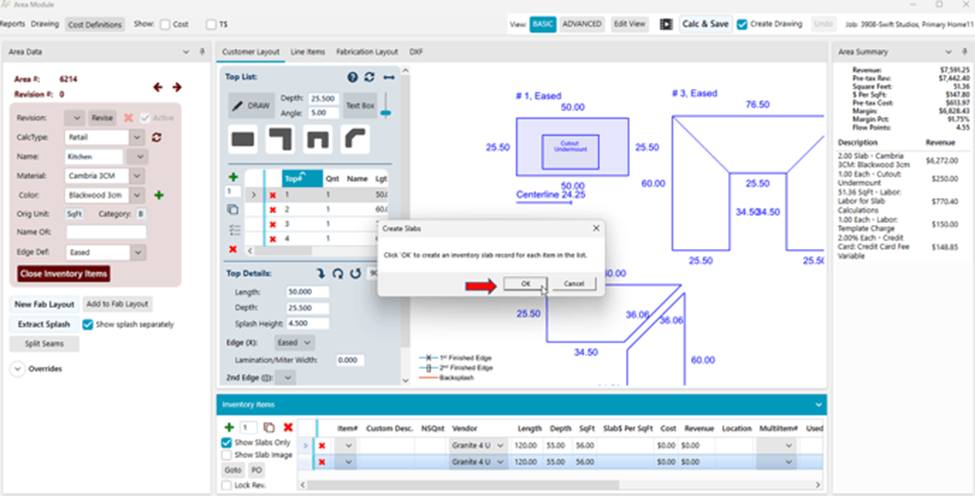Pin the Area Data panel

tap(202, 52)
